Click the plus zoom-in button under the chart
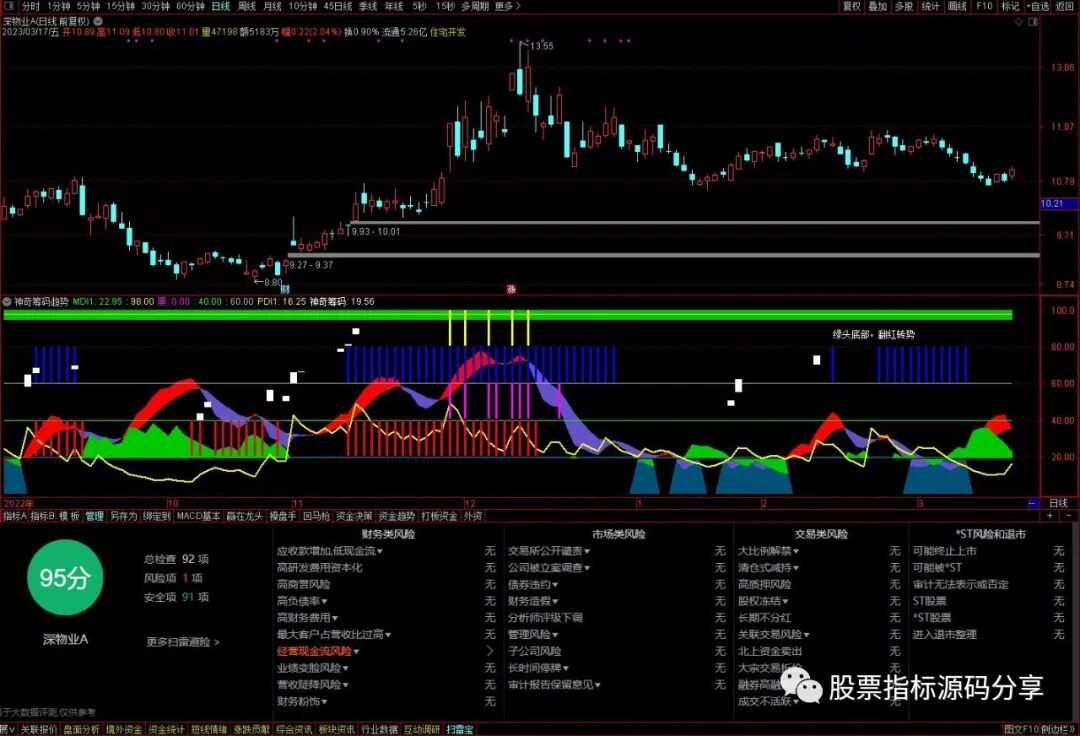This screenshot has height=736, width=1080. click(x=1050, y=516)
